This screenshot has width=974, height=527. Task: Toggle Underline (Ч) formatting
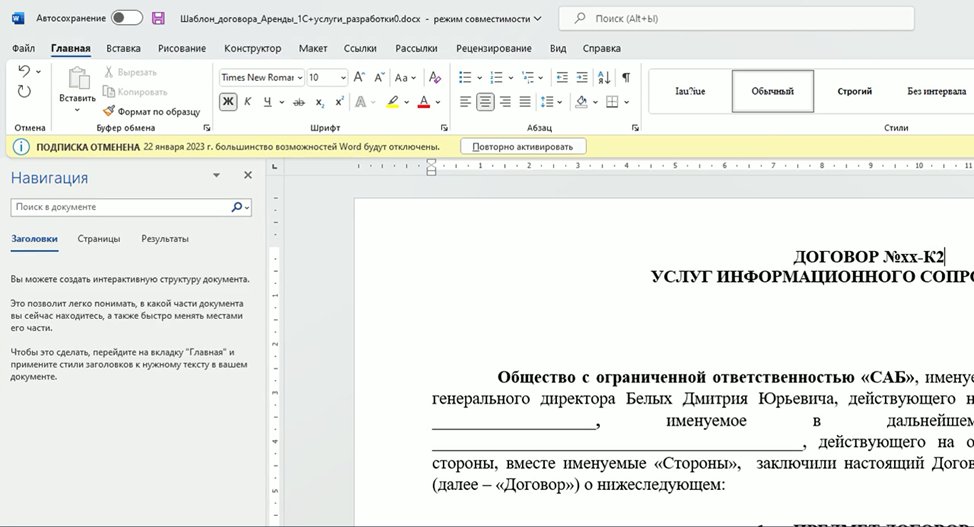click(267, 102)
